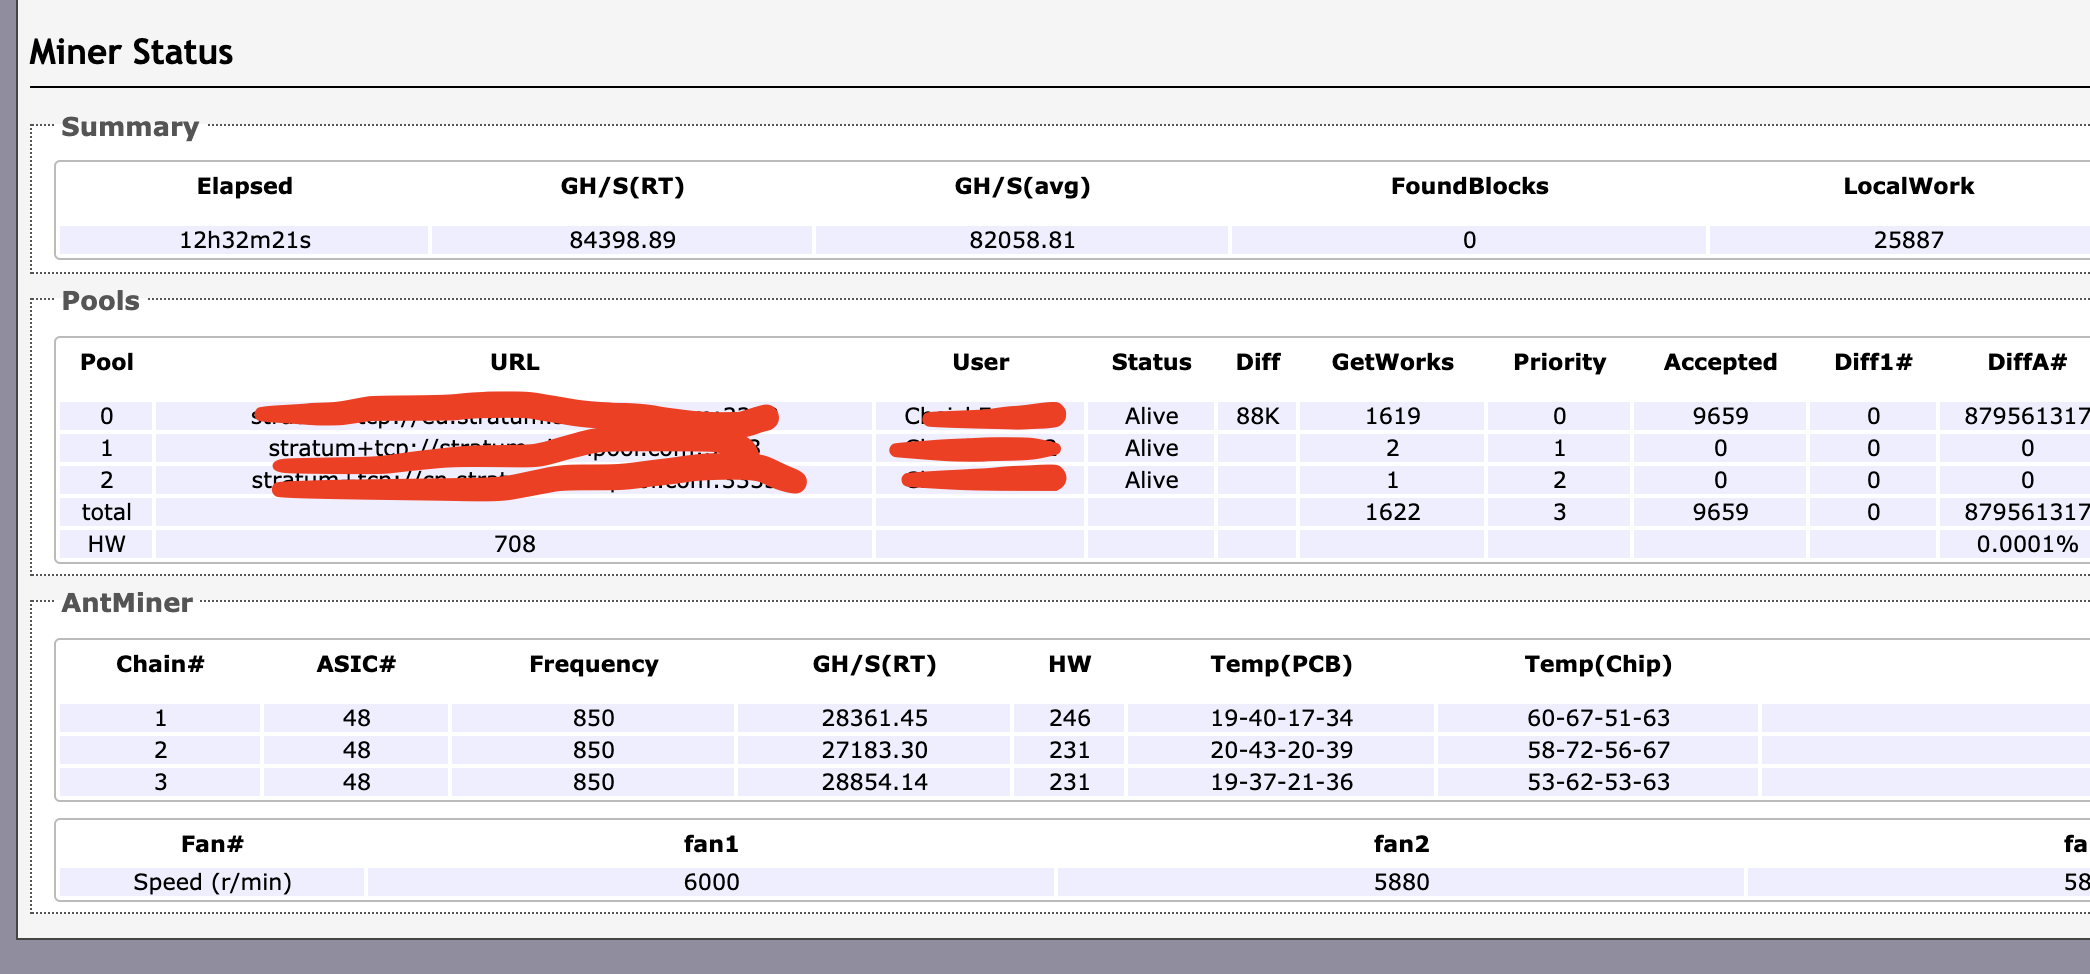The width and height of the screenshot is (2090, 974).
Task: Click the Elapsed column header
Action: point(245,186)
